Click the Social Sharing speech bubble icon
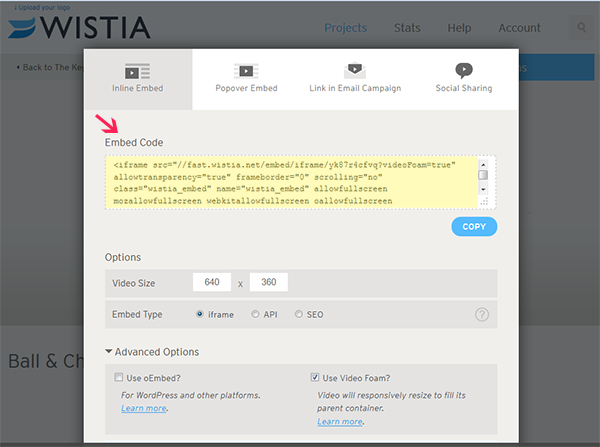This screenshot has height=447, width=600. click(464, 70)
